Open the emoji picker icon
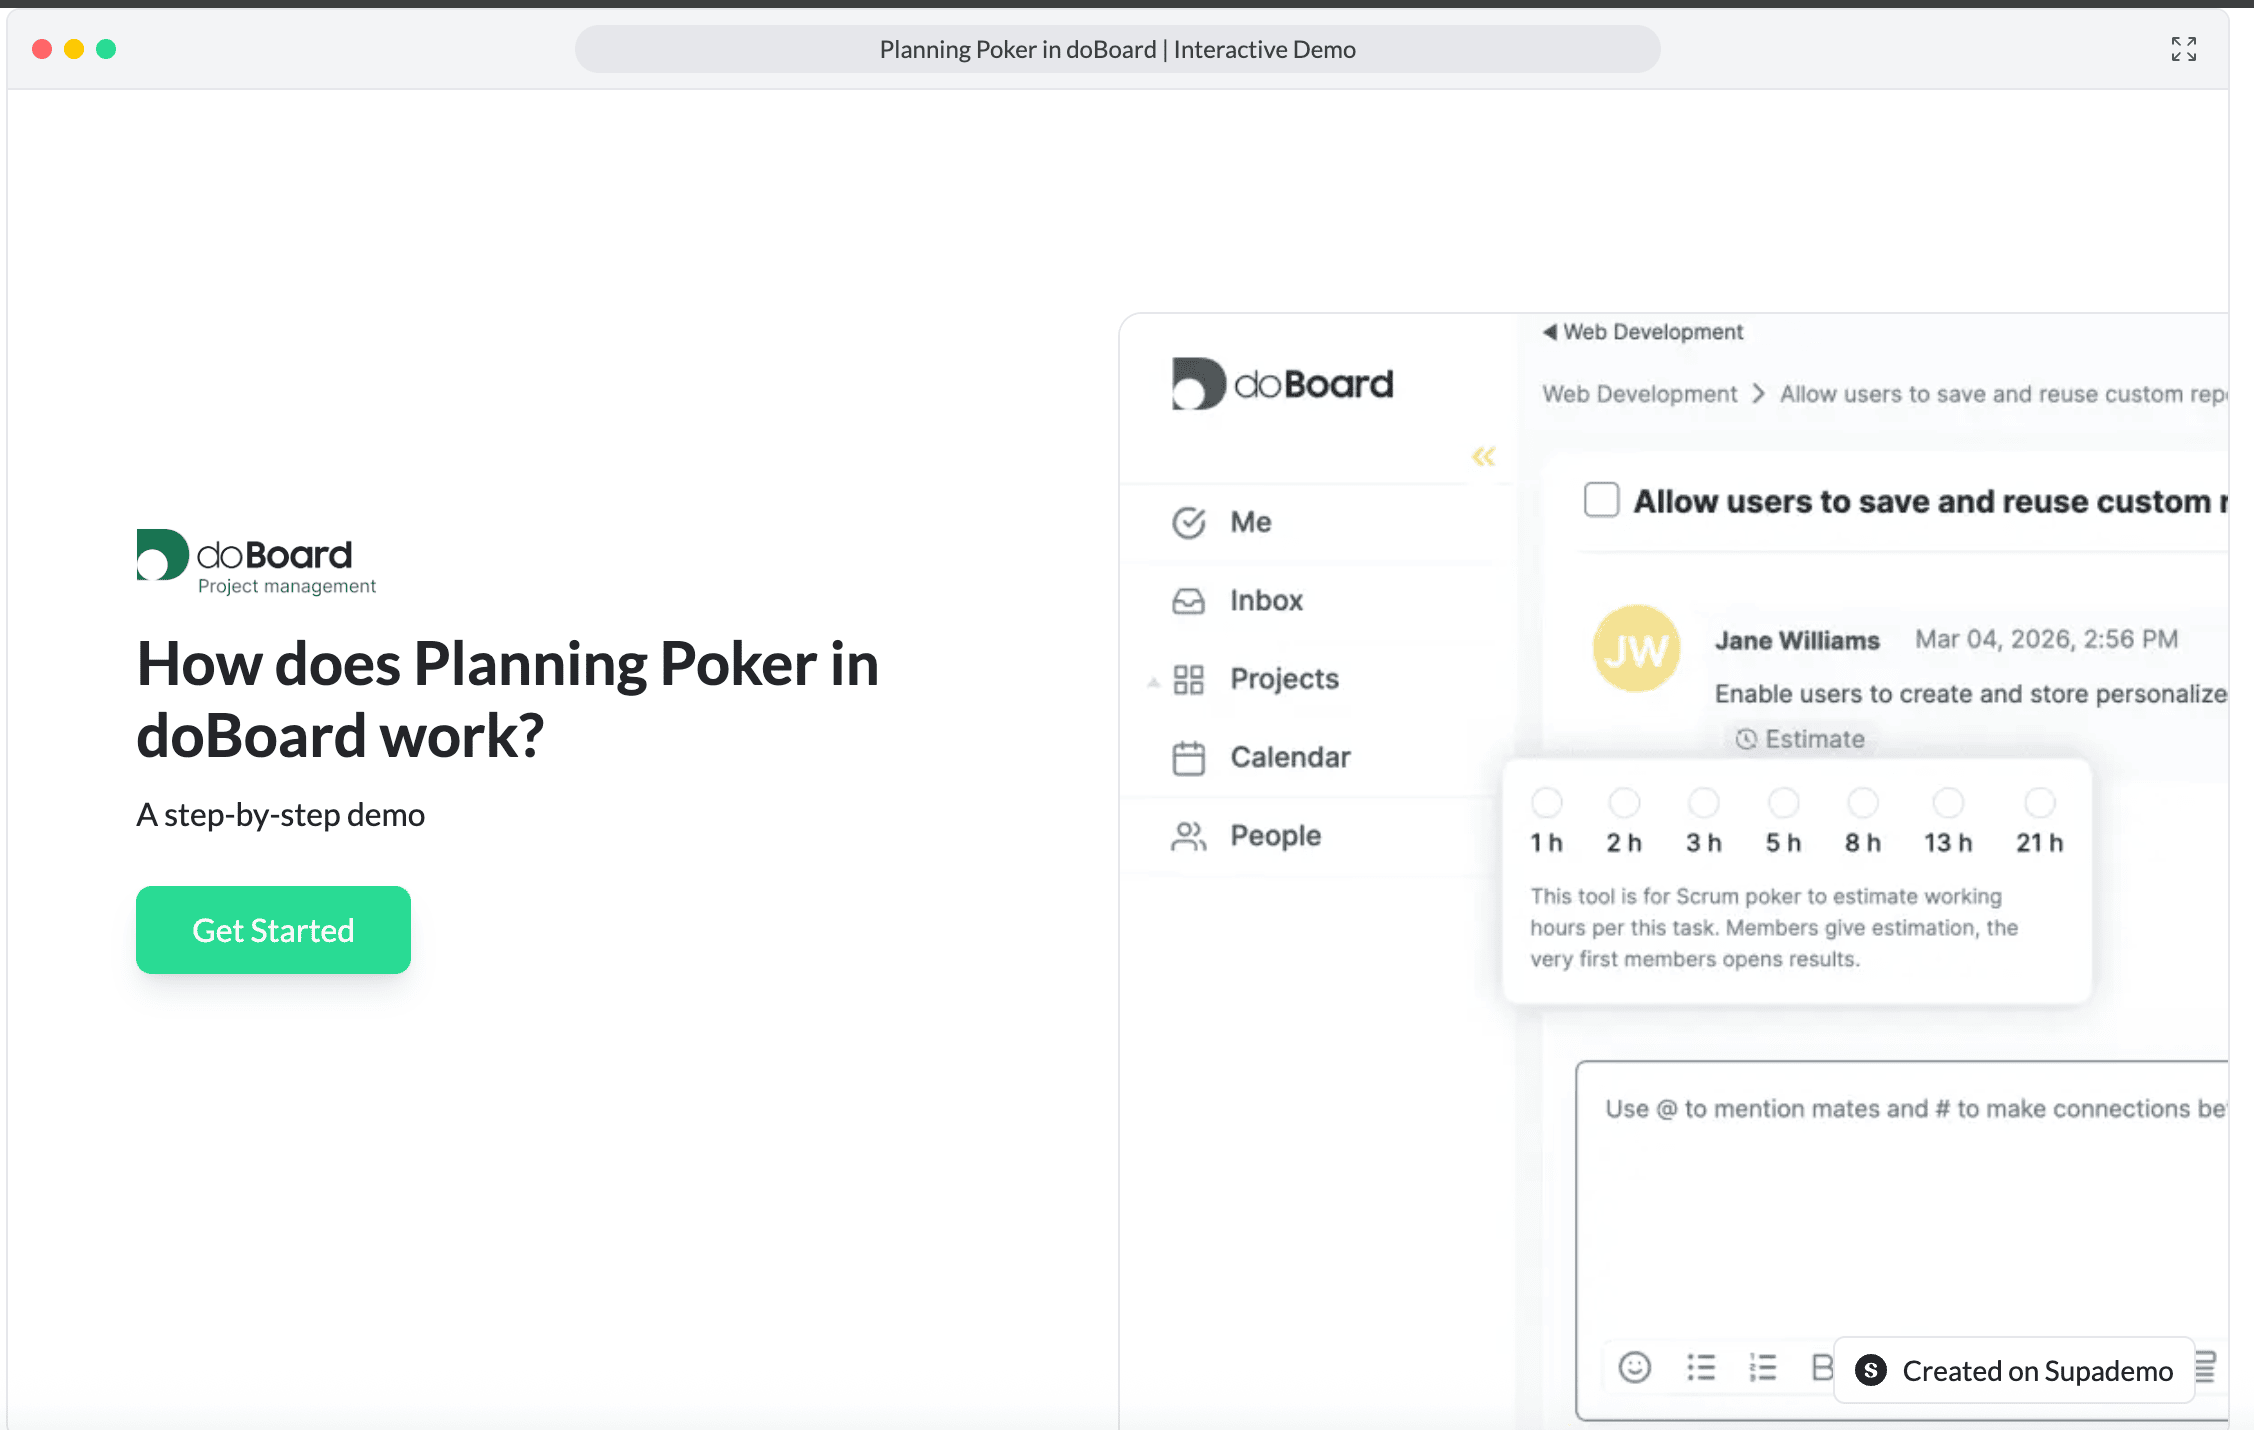 click(1634, 1367)
